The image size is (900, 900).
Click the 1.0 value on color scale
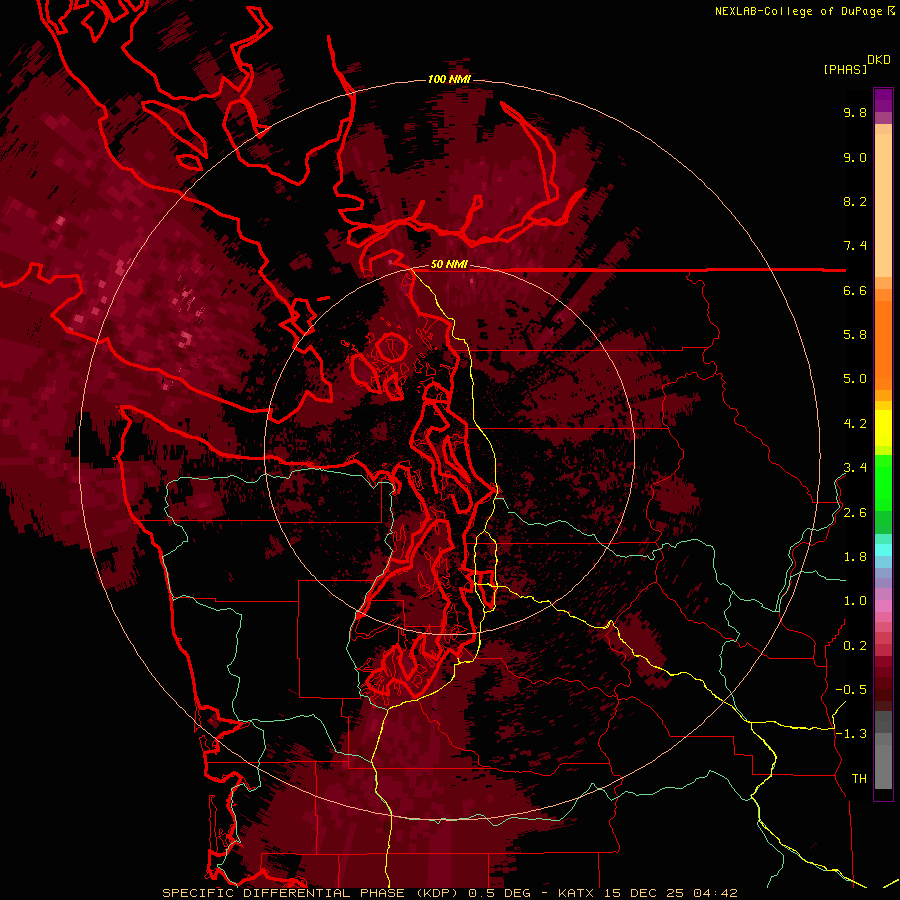[855, 601]
